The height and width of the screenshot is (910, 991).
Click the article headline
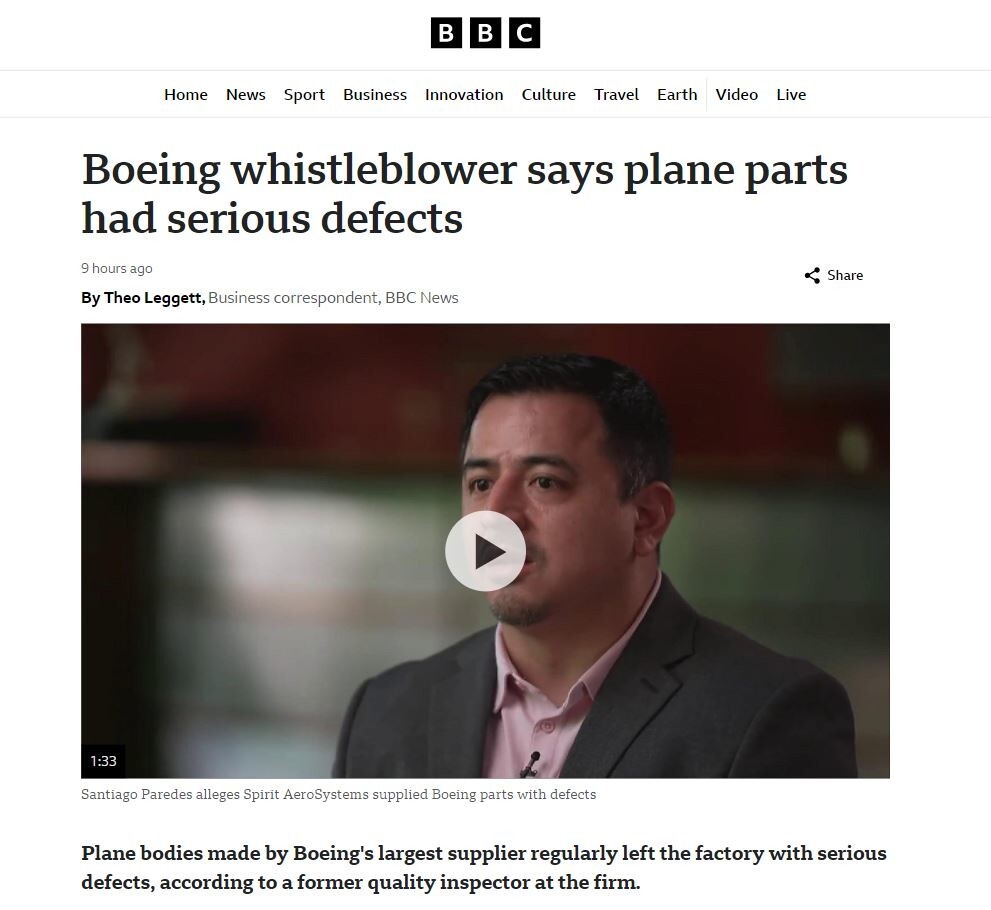click(465, 194)
